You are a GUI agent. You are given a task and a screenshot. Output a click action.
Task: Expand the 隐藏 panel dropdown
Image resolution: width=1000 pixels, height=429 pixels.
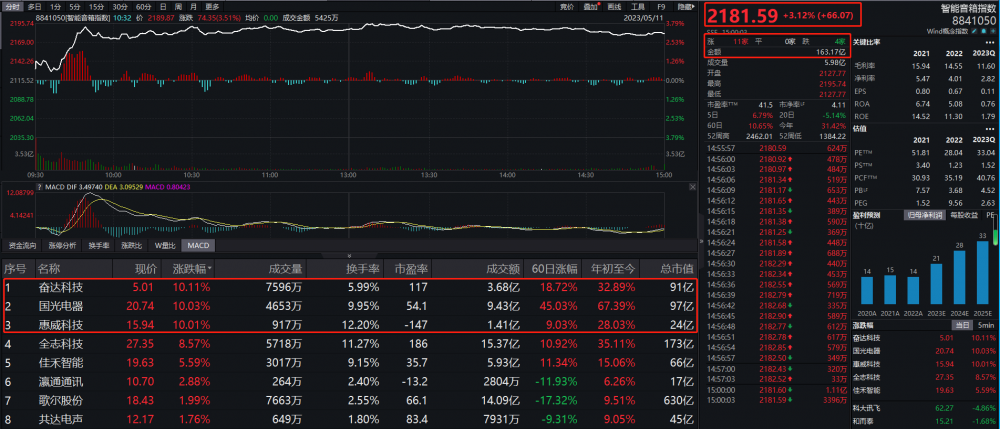tap(686, 6)
